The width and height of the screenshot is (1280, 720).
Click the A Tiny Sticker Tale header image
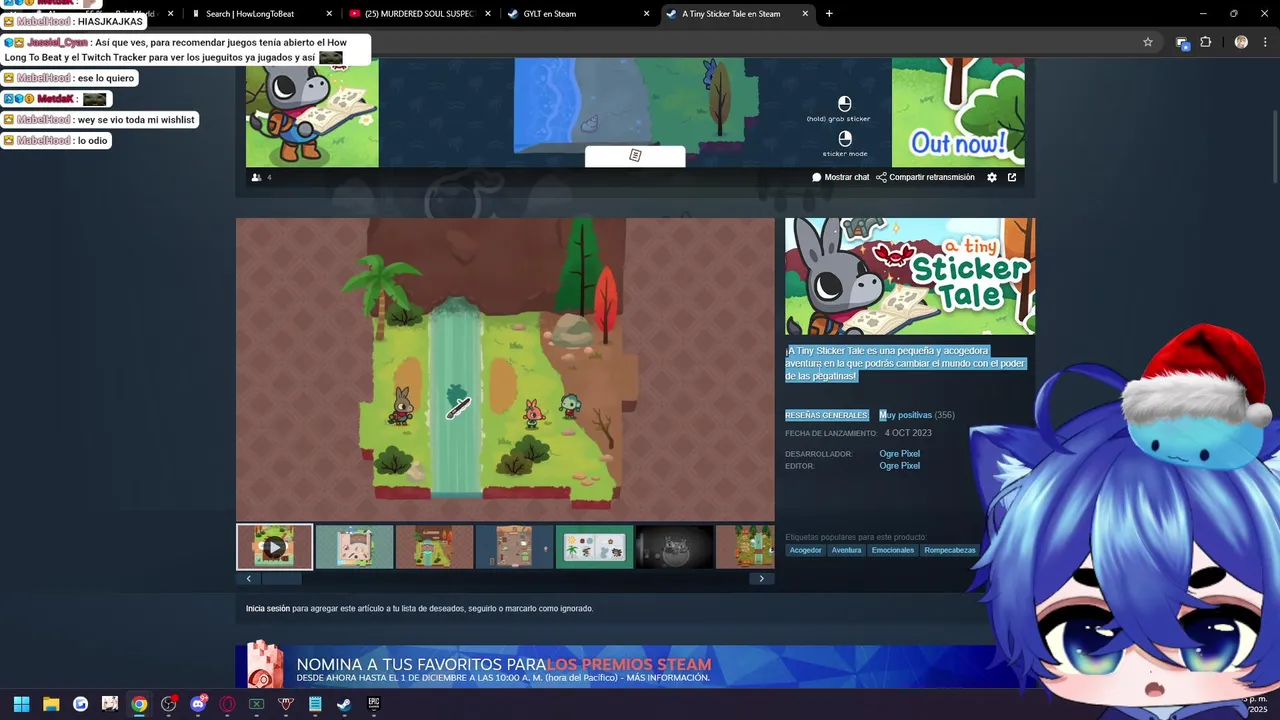point(910,276)
